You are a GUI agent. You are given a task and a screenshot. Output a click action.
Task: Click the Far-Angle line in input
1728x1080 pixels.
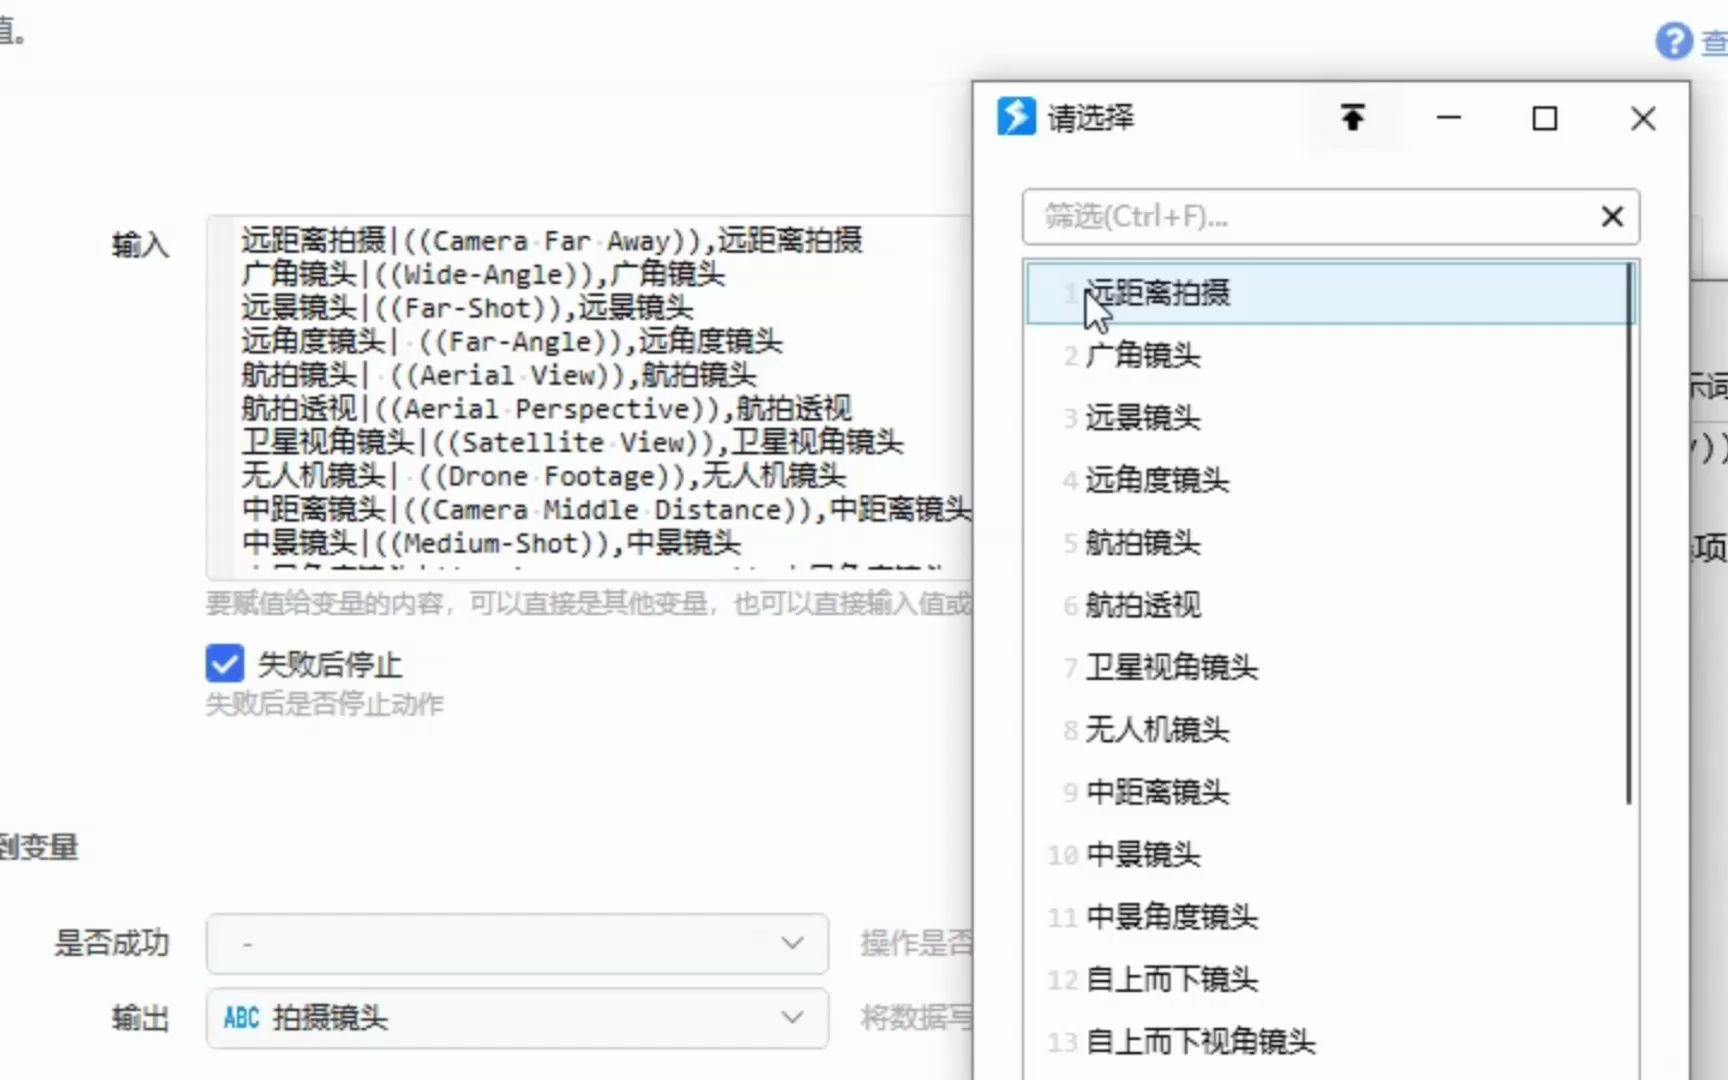(x=512, y=341)
